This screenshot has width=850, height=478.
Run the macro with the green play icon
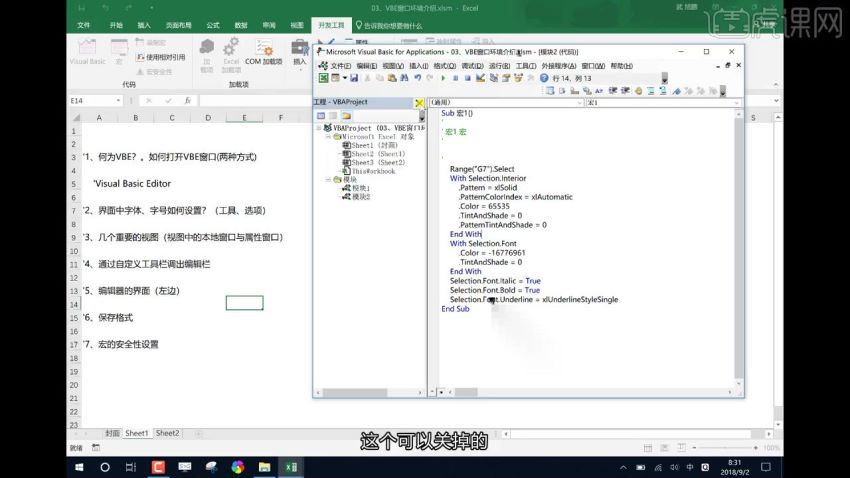pos(443,78)
